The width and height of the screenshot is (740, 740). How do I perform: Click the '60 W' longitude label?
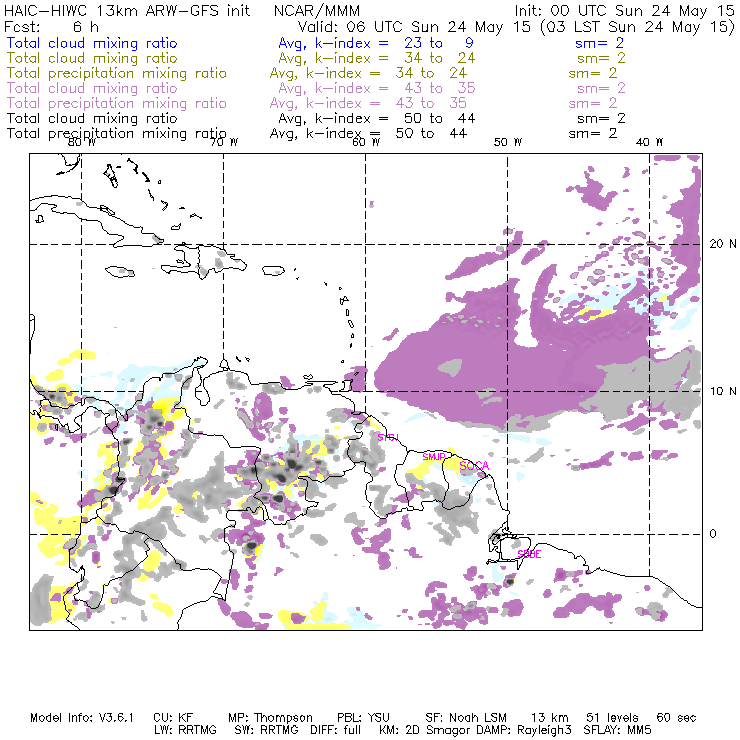click(366, 142)
